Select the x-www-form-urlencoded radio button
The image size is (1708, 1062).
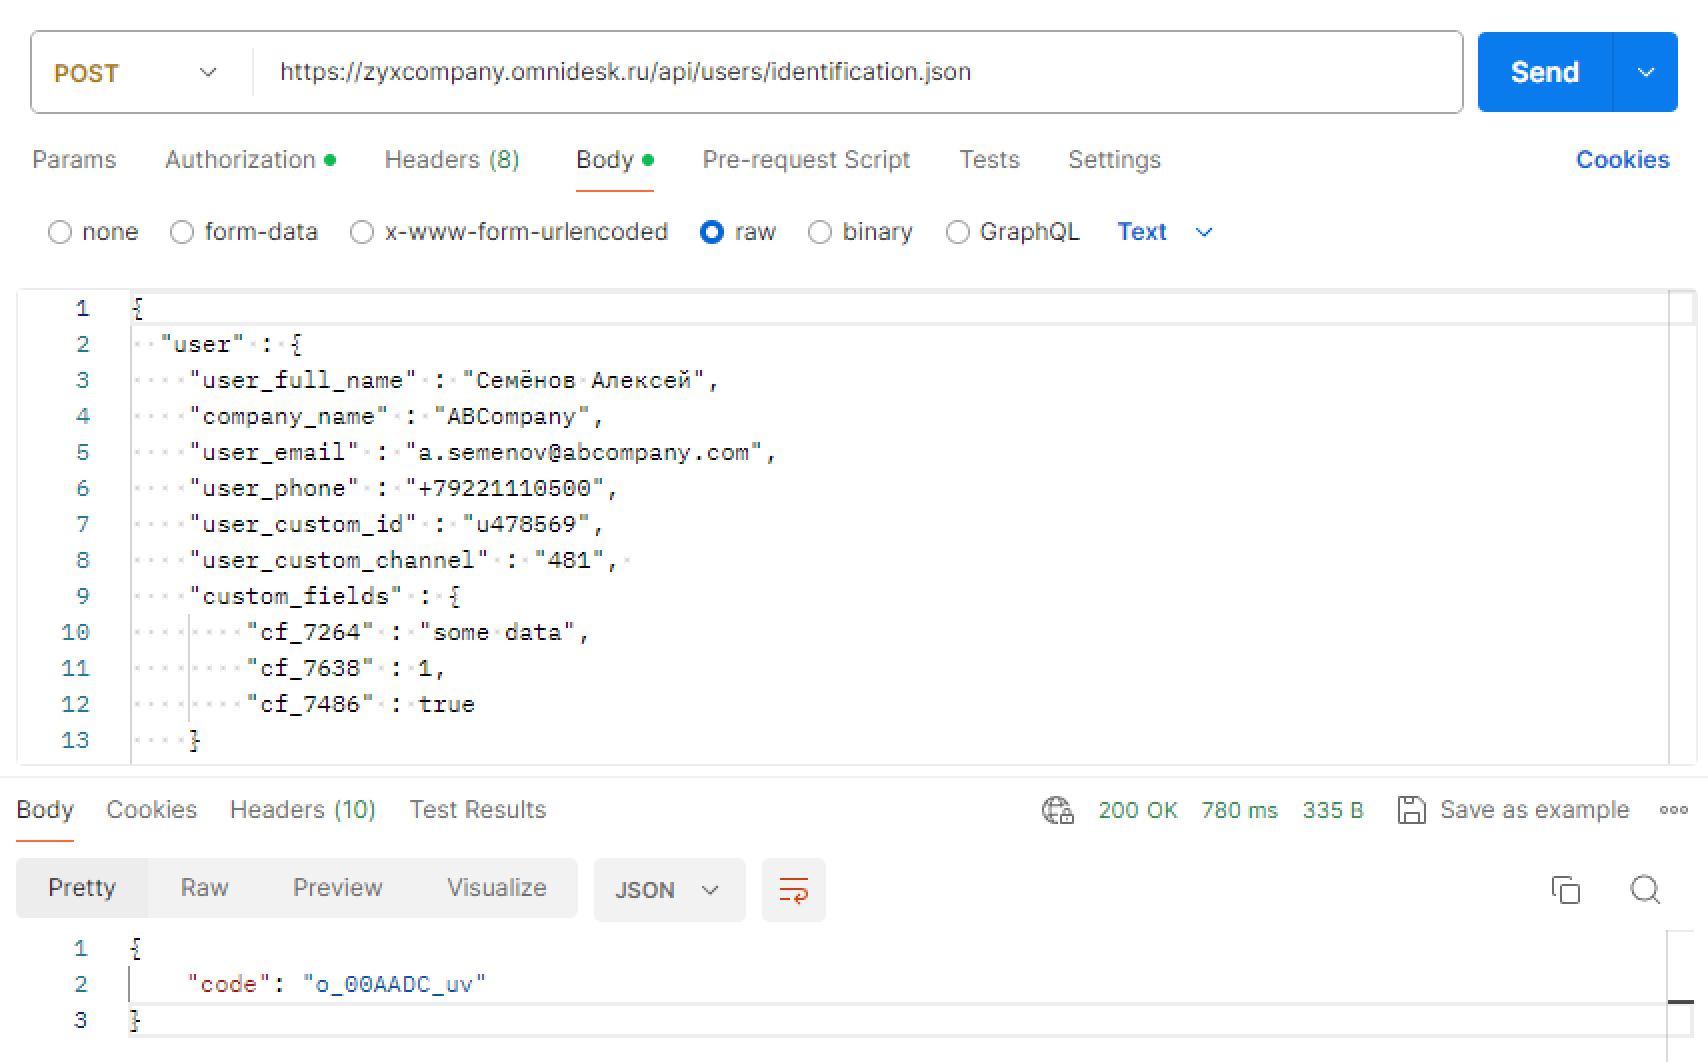click(x=362, y=232)
